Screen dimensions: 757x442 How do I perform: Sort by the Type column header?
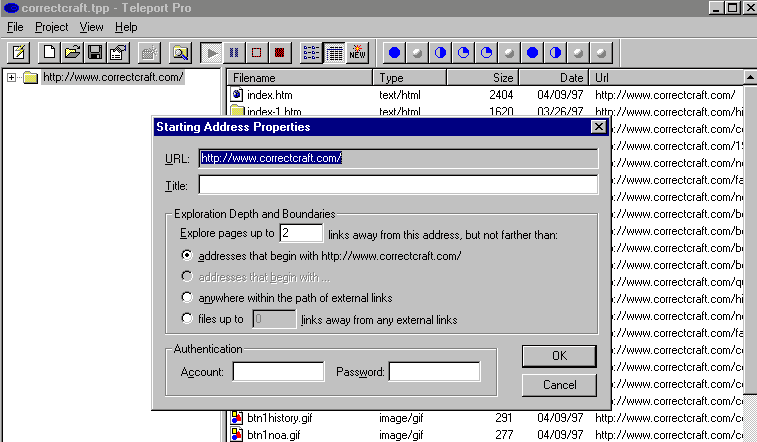[x=409, y=78]
